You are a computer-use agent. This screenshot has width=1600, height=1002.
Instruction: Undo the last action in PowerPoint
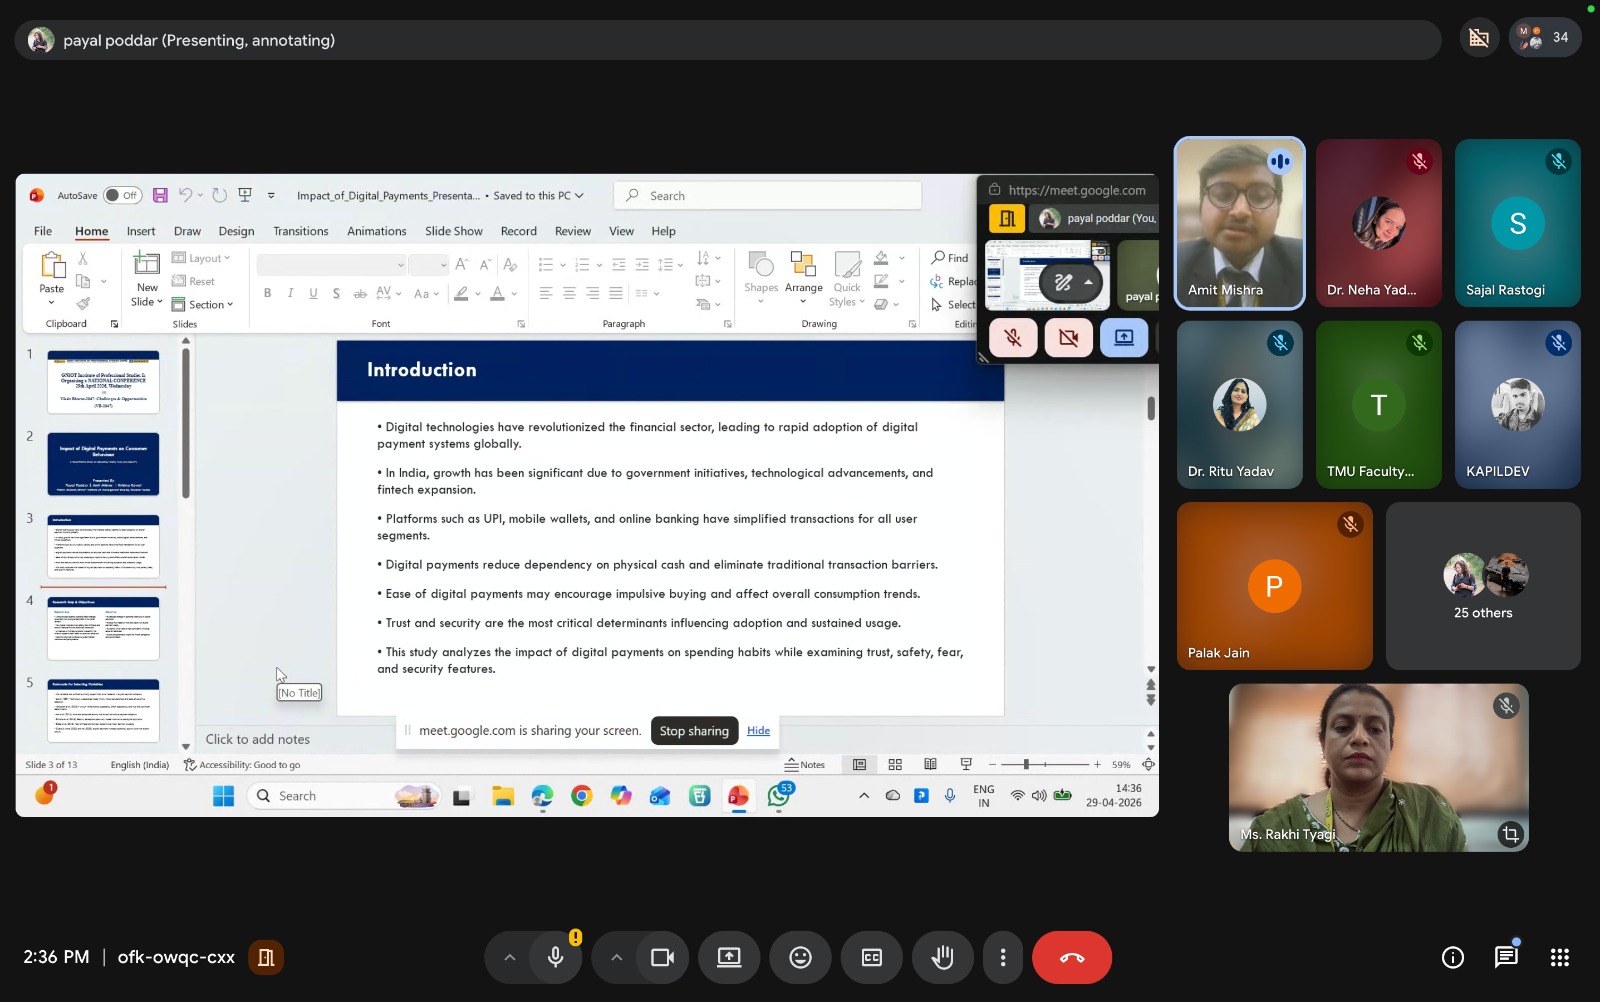coord(185,195)
